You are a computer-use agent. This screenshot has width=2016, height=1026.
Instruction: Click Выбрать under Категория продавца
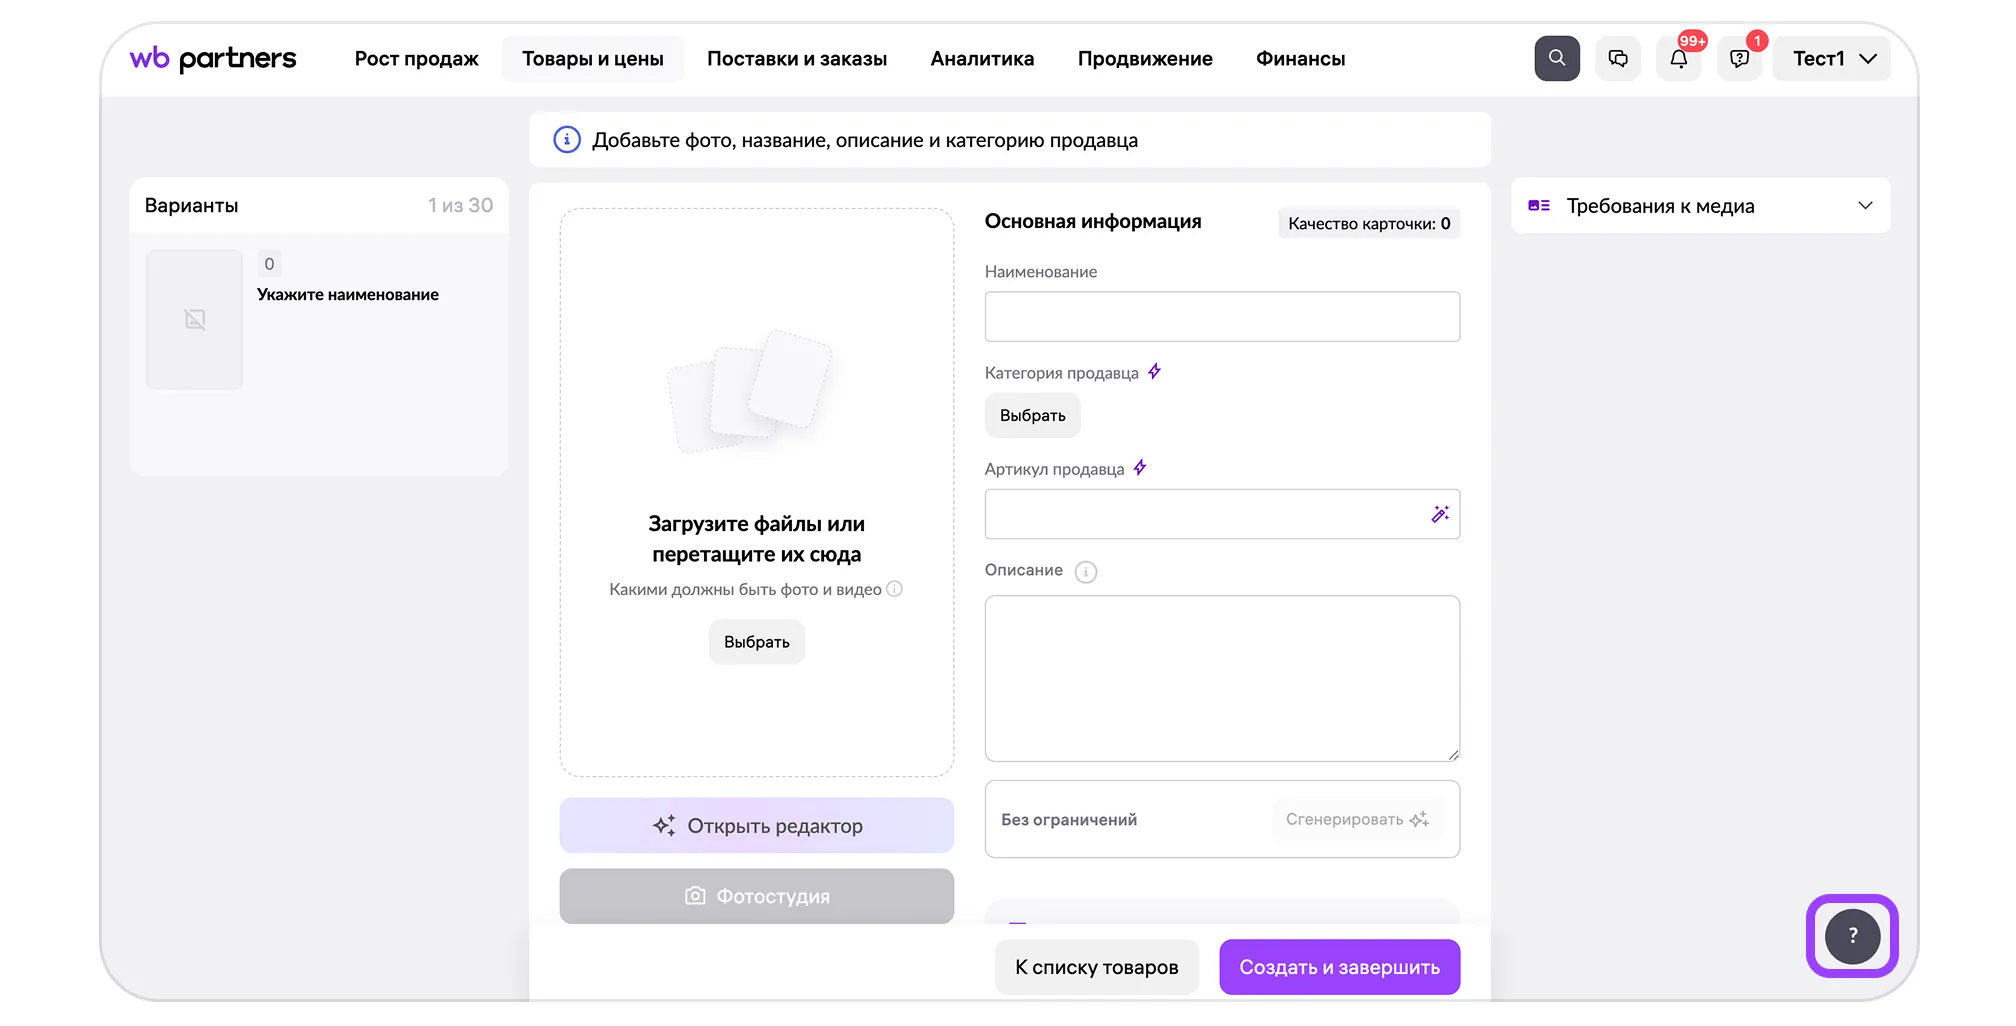pos(1032,416)
